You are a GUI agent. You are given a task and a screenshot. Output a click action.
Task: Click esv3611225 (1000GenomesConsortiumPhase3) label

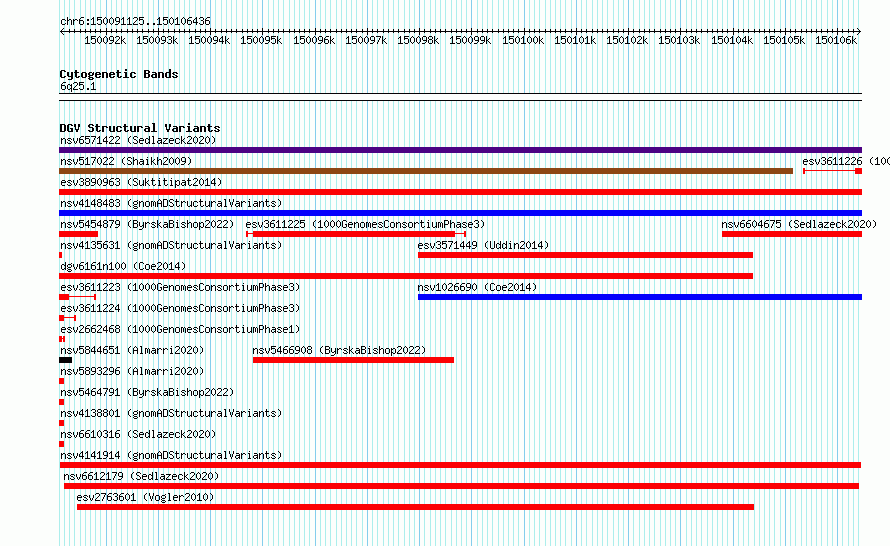[365, 224]
